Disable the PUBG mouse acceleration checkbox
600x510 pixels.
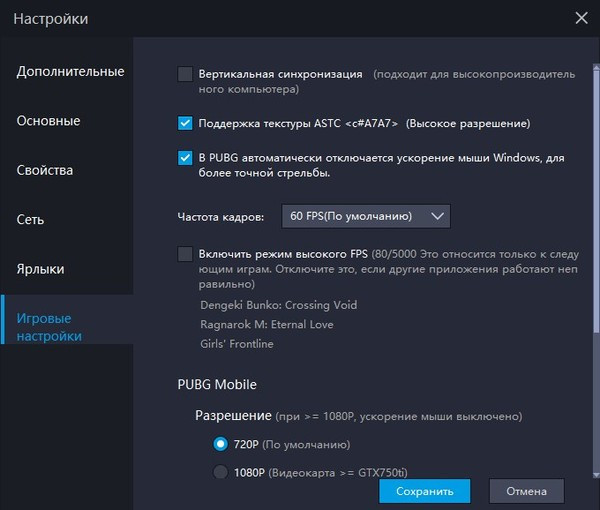[x=185, y=158]
